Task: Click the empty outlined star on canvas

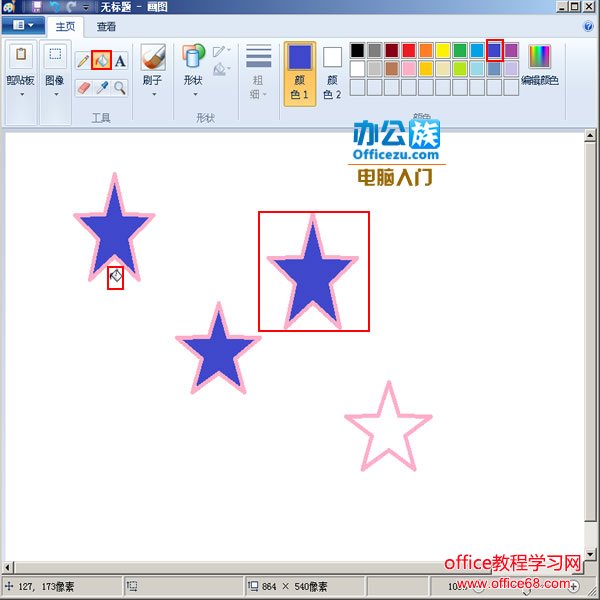Action: [388, 426]
